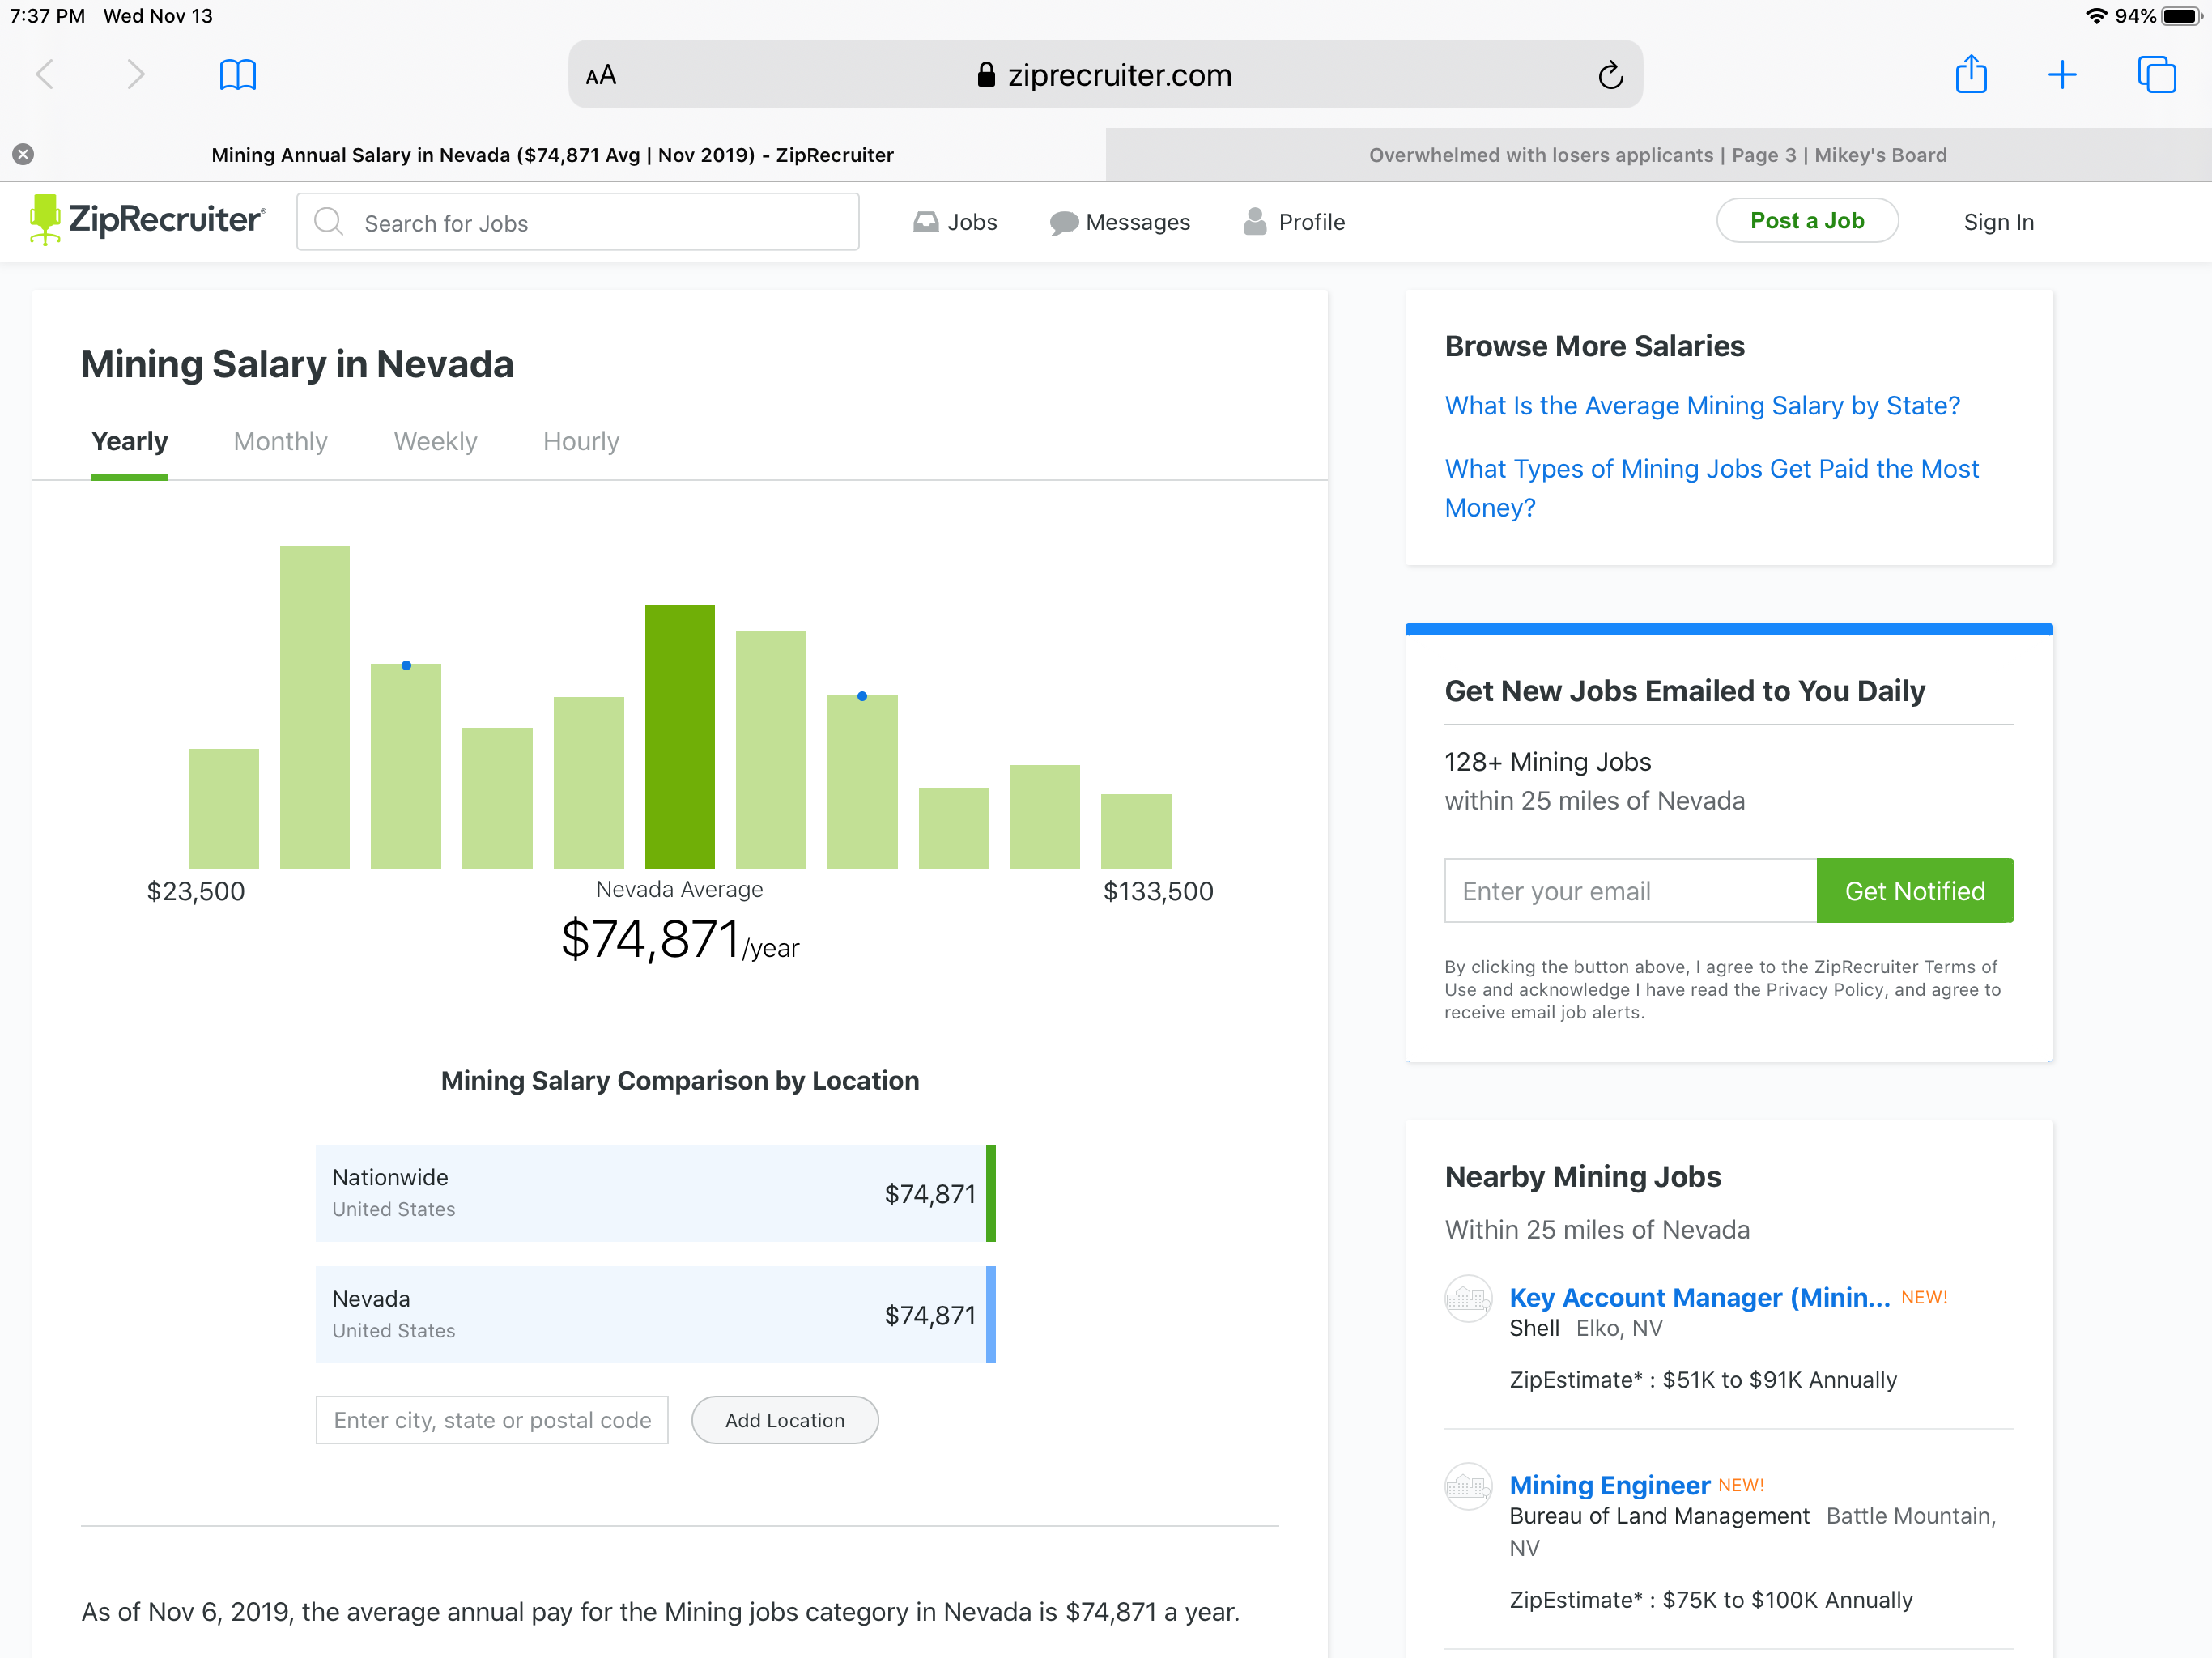Open a new tab with plus icon

(2061, 75)
